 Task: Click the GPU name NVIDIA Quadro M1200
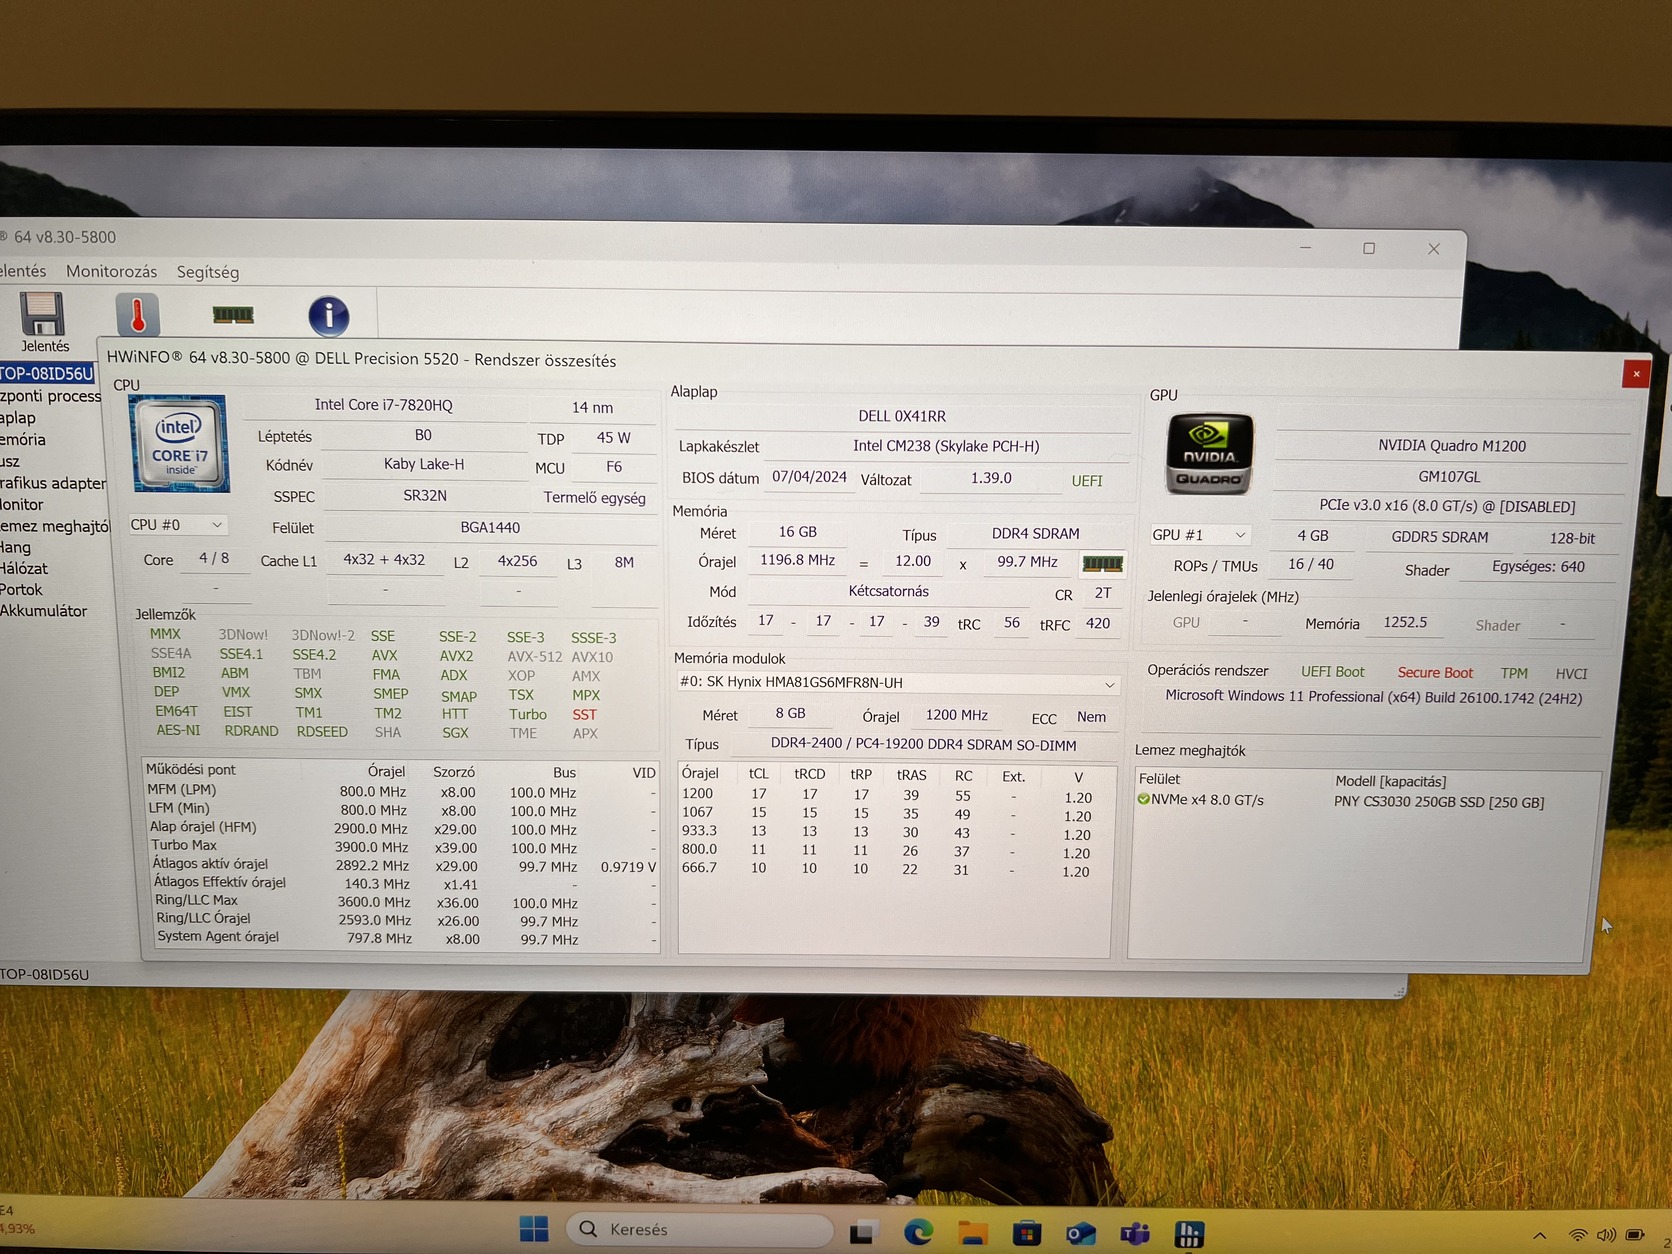[x=1452, y=446]
